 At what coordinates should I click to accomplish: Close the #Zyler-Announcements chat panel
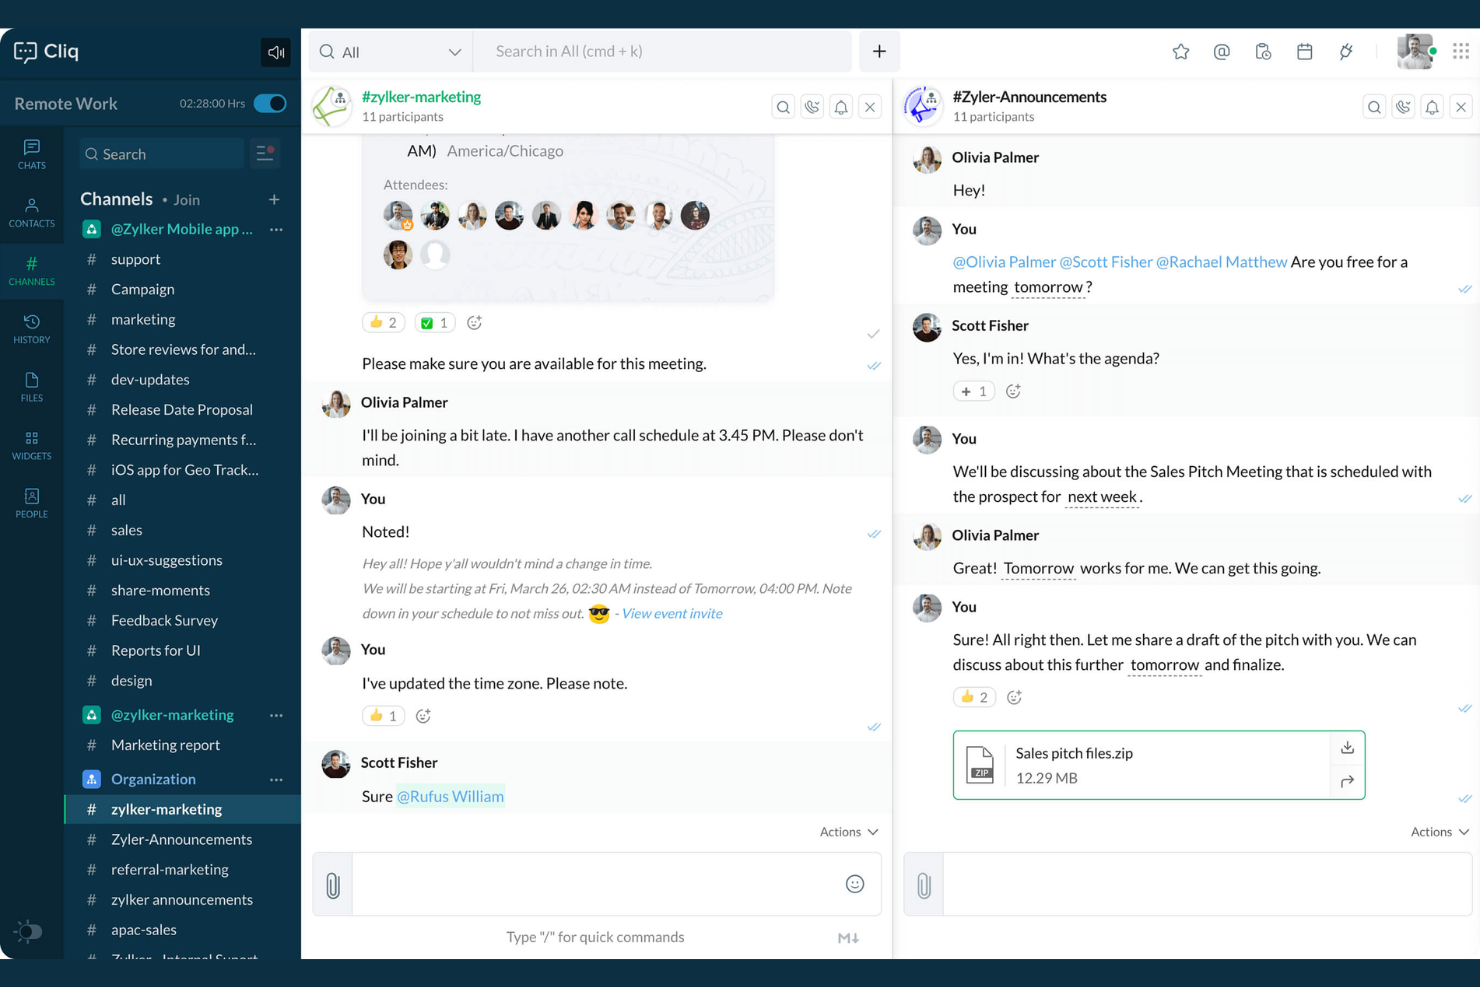click(x=1461, y=107)
